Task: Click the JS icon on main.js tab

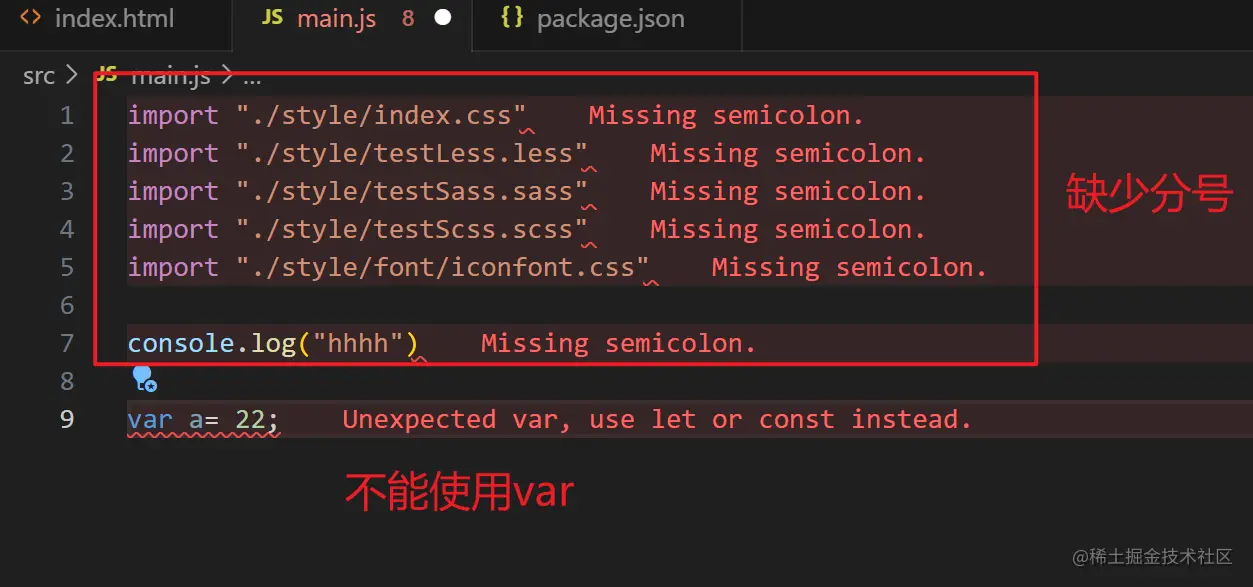Action: (272, 18)
